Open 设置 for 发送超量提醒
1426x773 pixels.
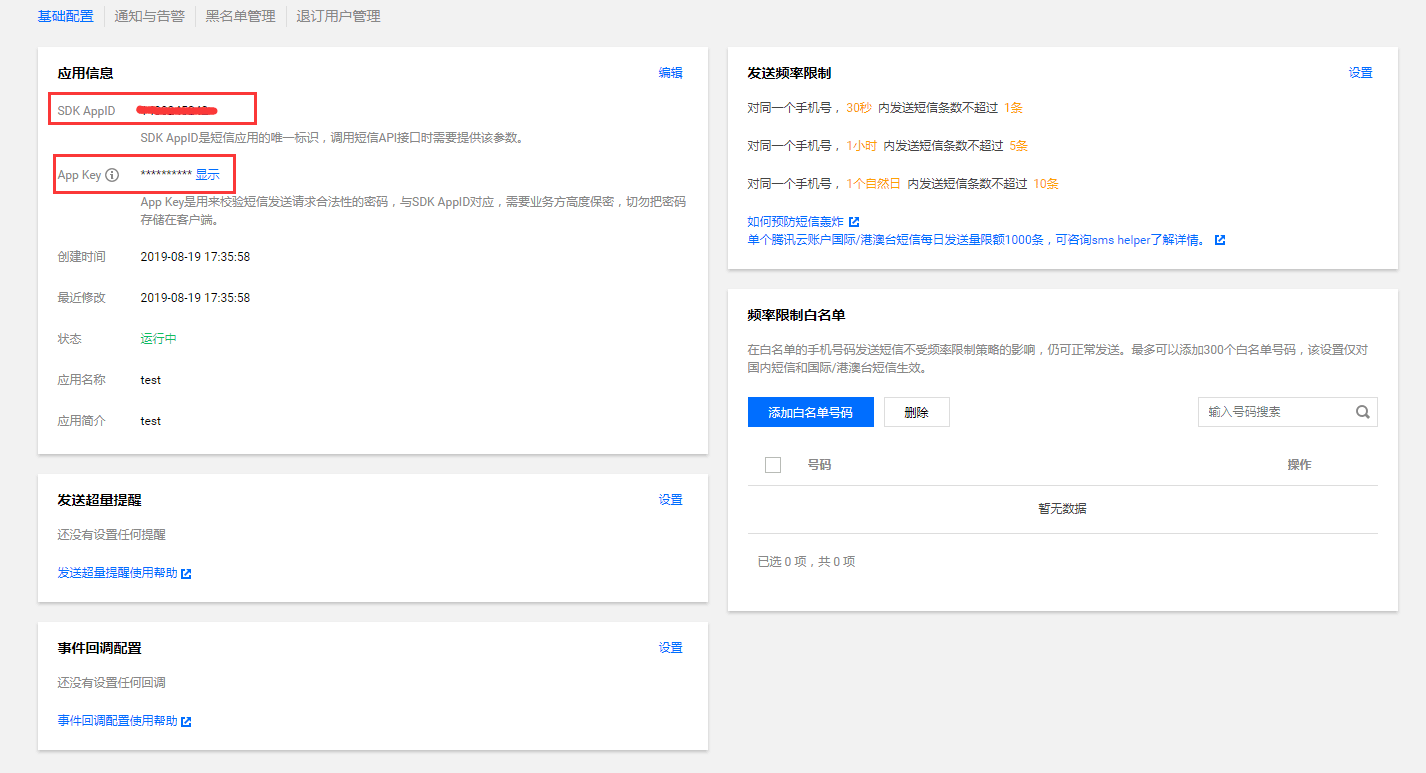[670, 500]
